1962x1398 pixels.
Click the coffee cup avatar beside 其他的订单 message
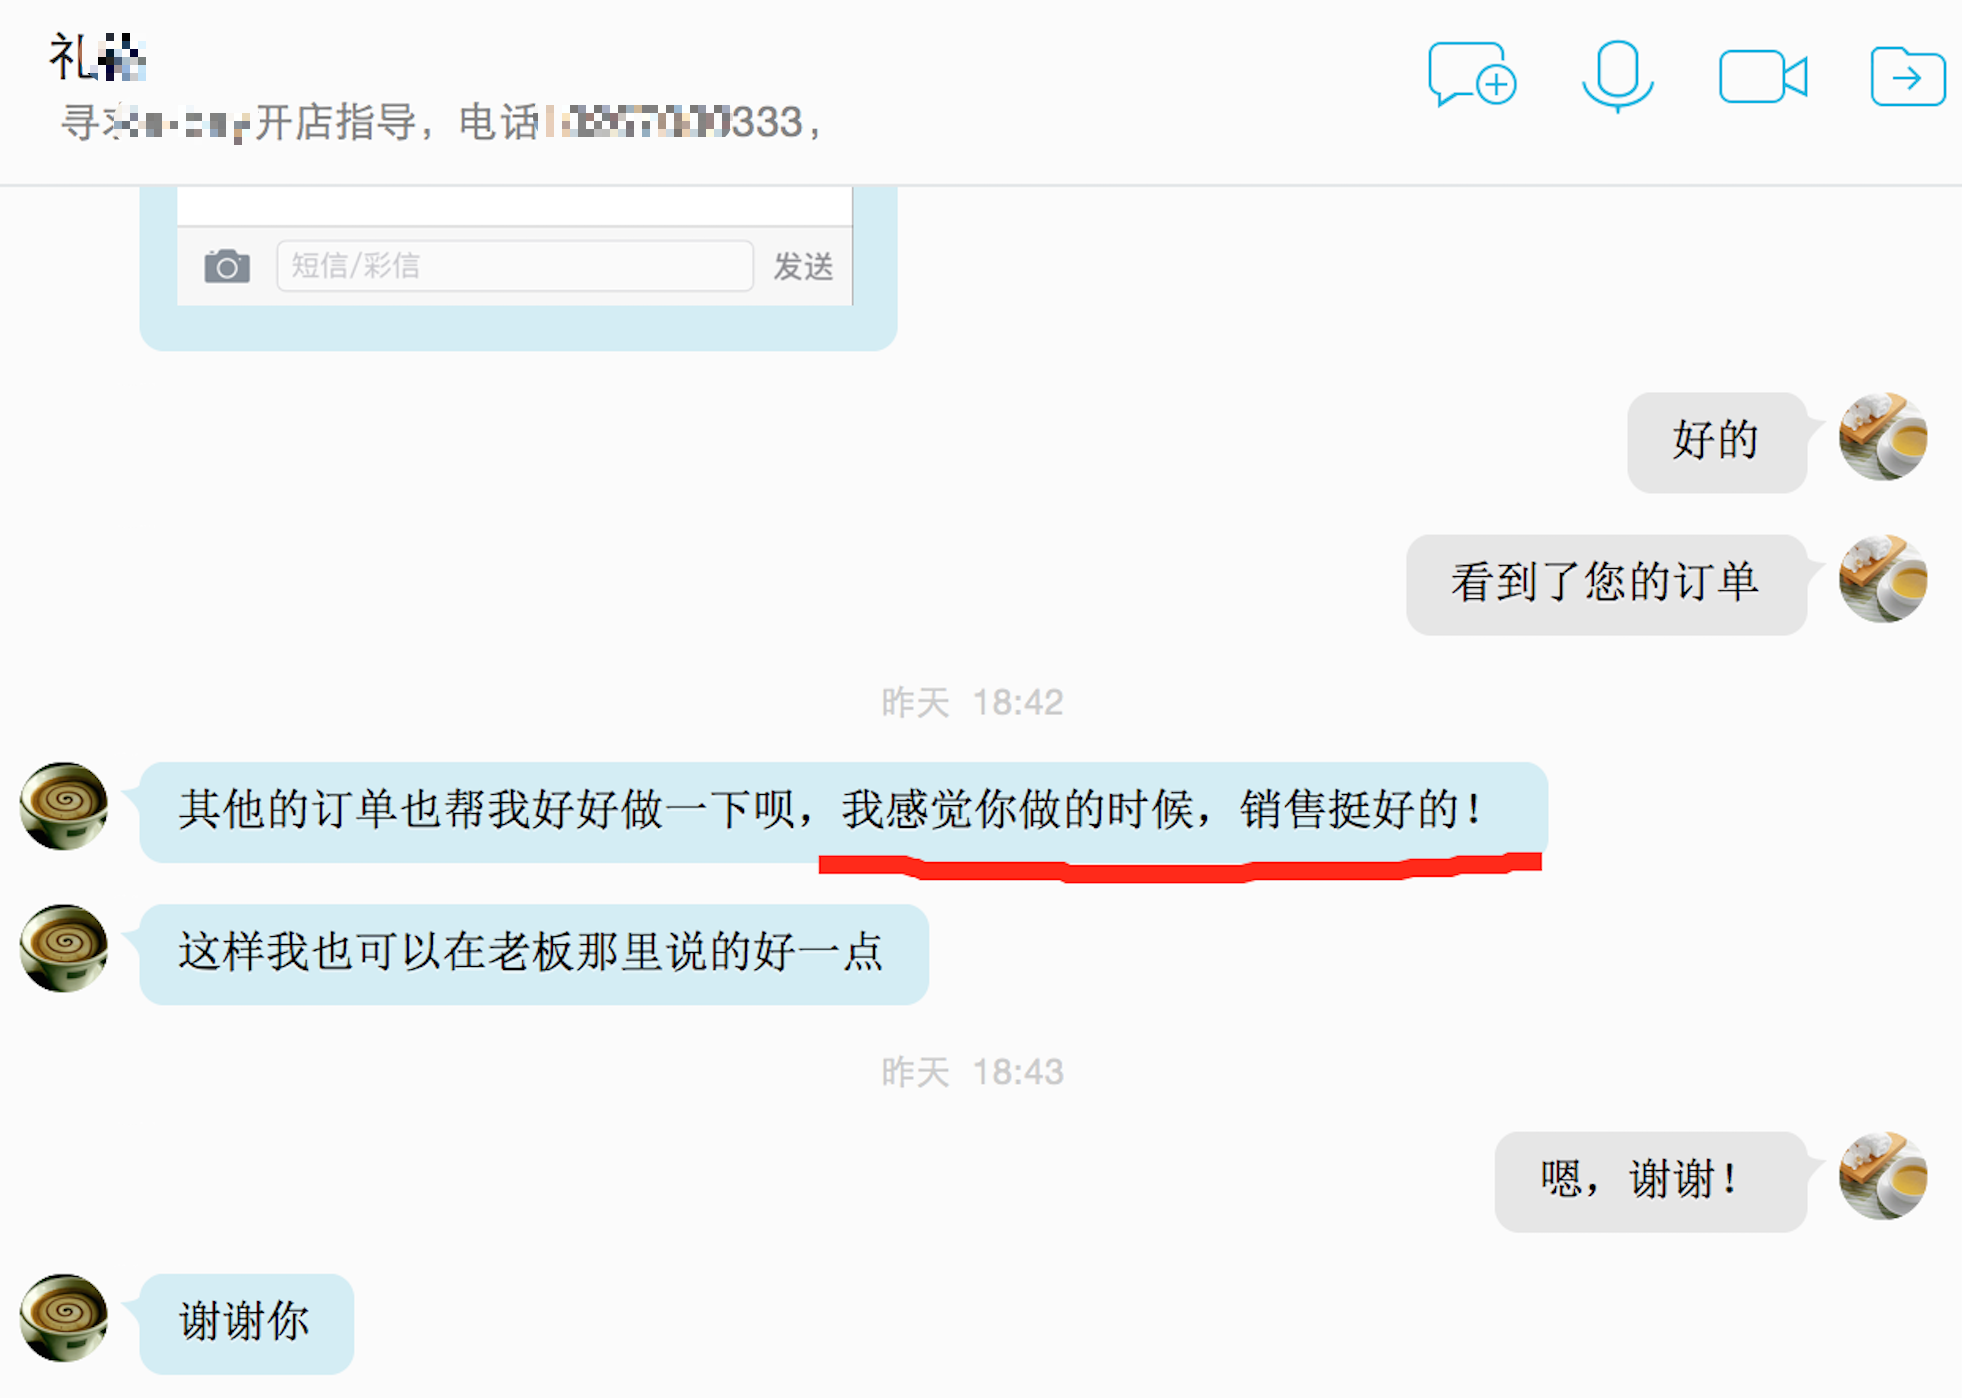[64, 806]
